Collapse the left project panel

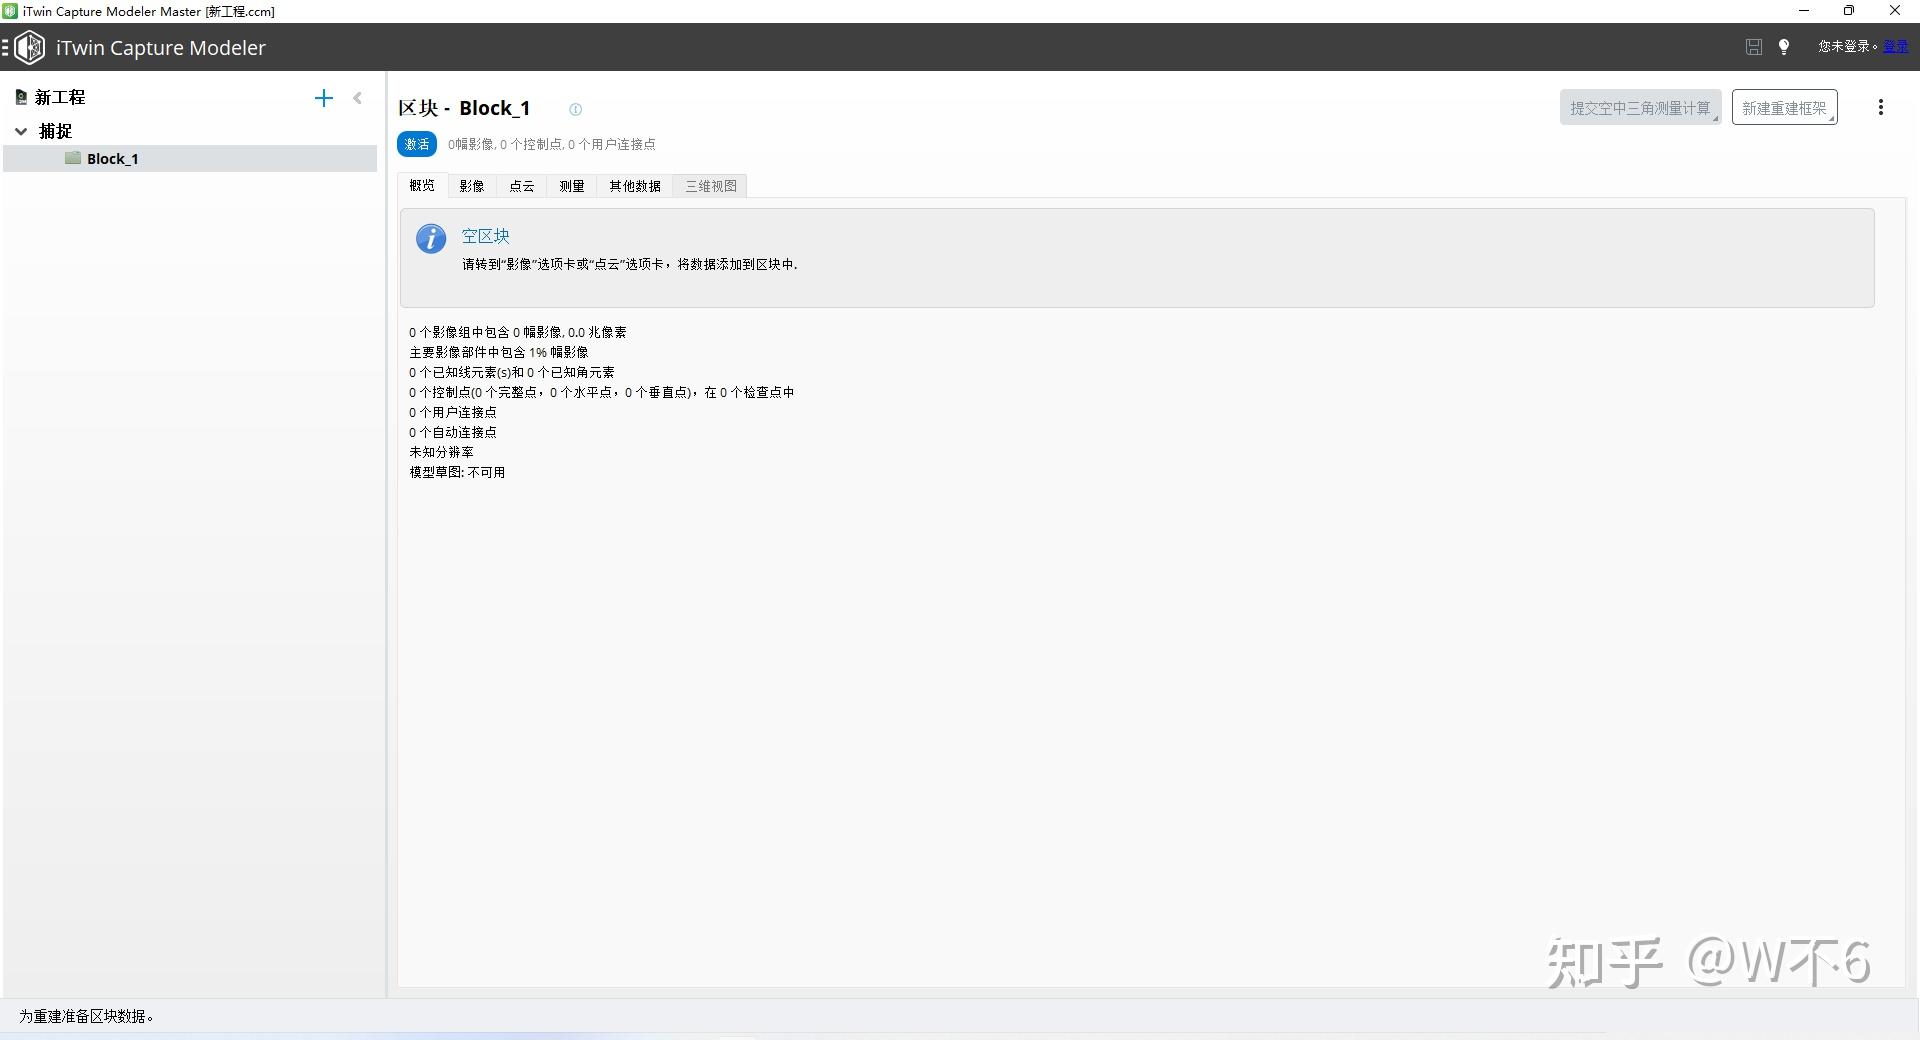(x=357, y=98)
